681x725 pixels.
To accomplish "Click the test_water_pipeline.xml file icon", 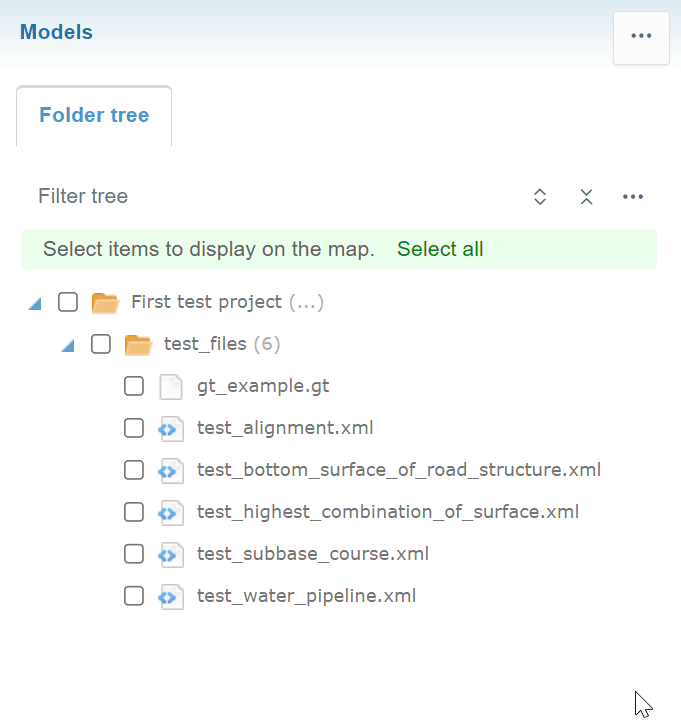I will [171, 596].
